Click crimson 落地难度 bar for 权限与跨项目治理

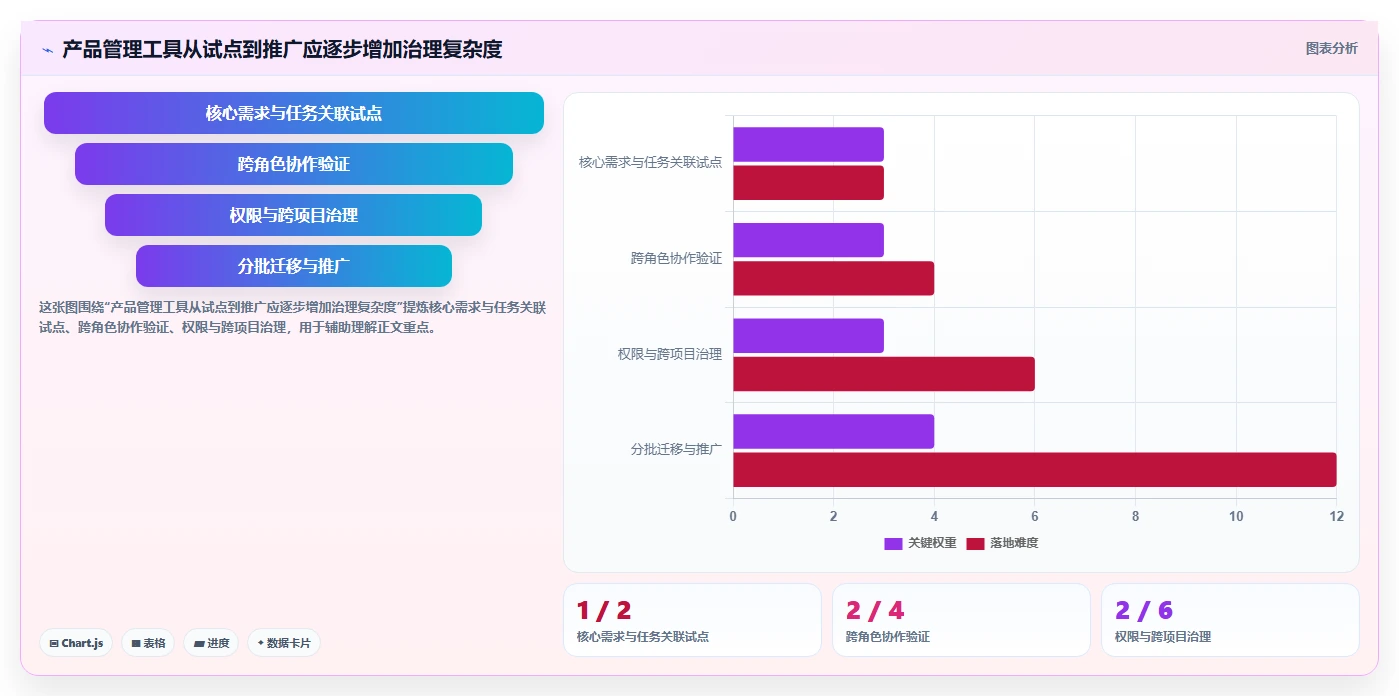tap(884, 374)
